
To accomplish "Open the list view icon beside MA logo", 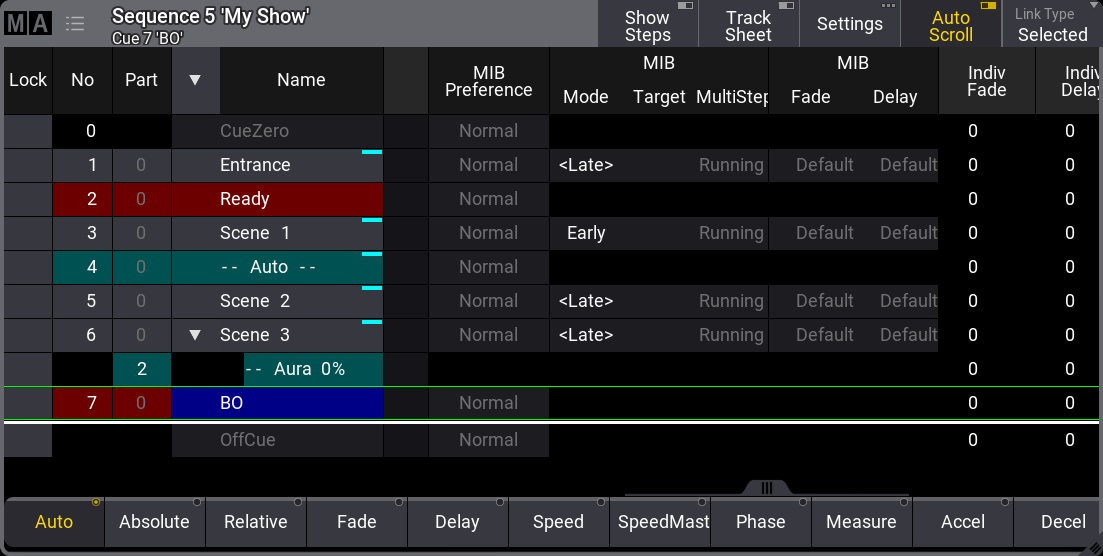I will 75,23.
